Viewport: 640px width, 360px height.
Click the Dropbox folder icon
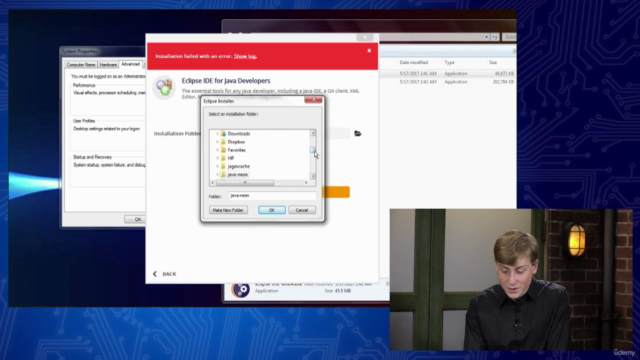tap(223, 142)
